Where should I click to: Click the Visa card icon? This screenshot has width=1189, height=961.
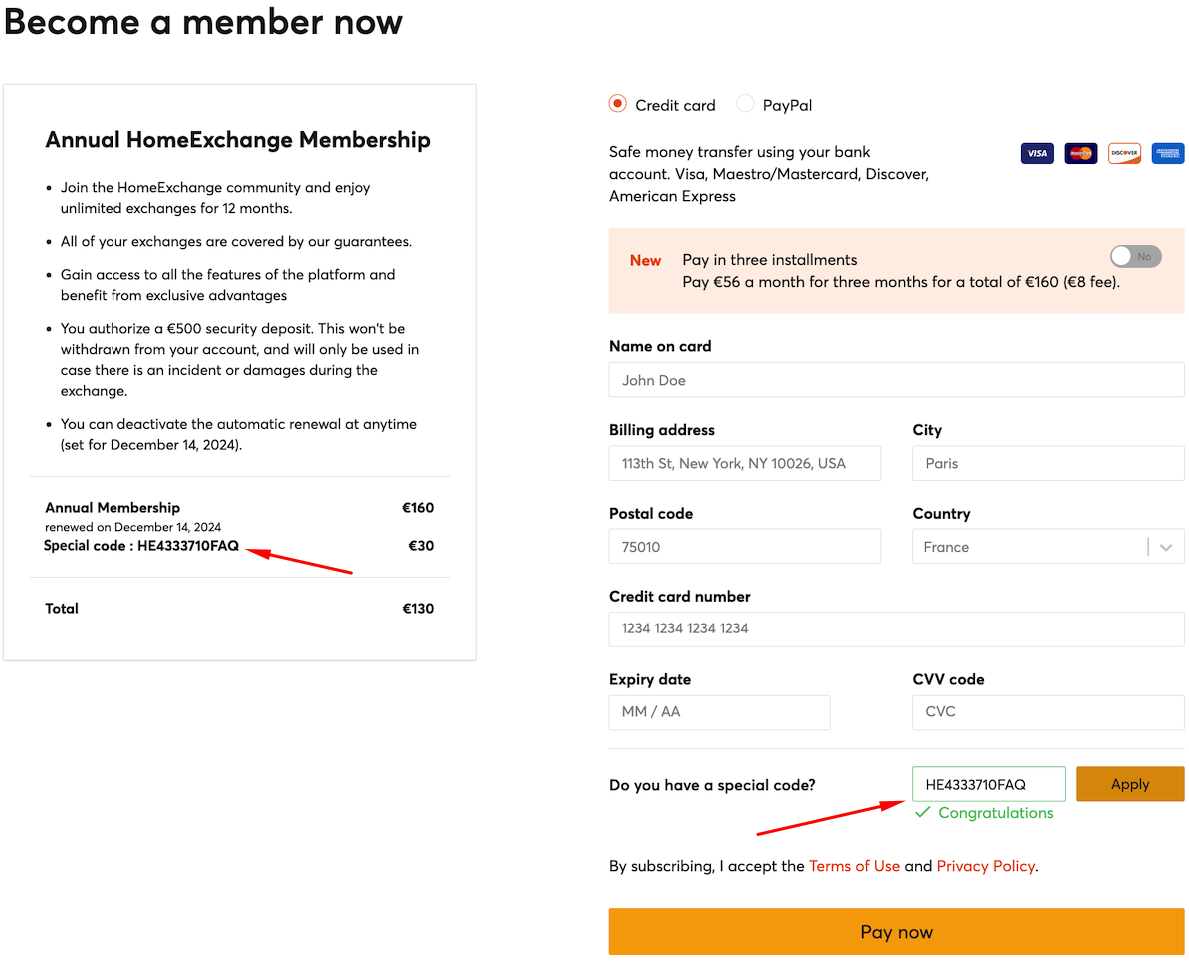(1037, 153)
